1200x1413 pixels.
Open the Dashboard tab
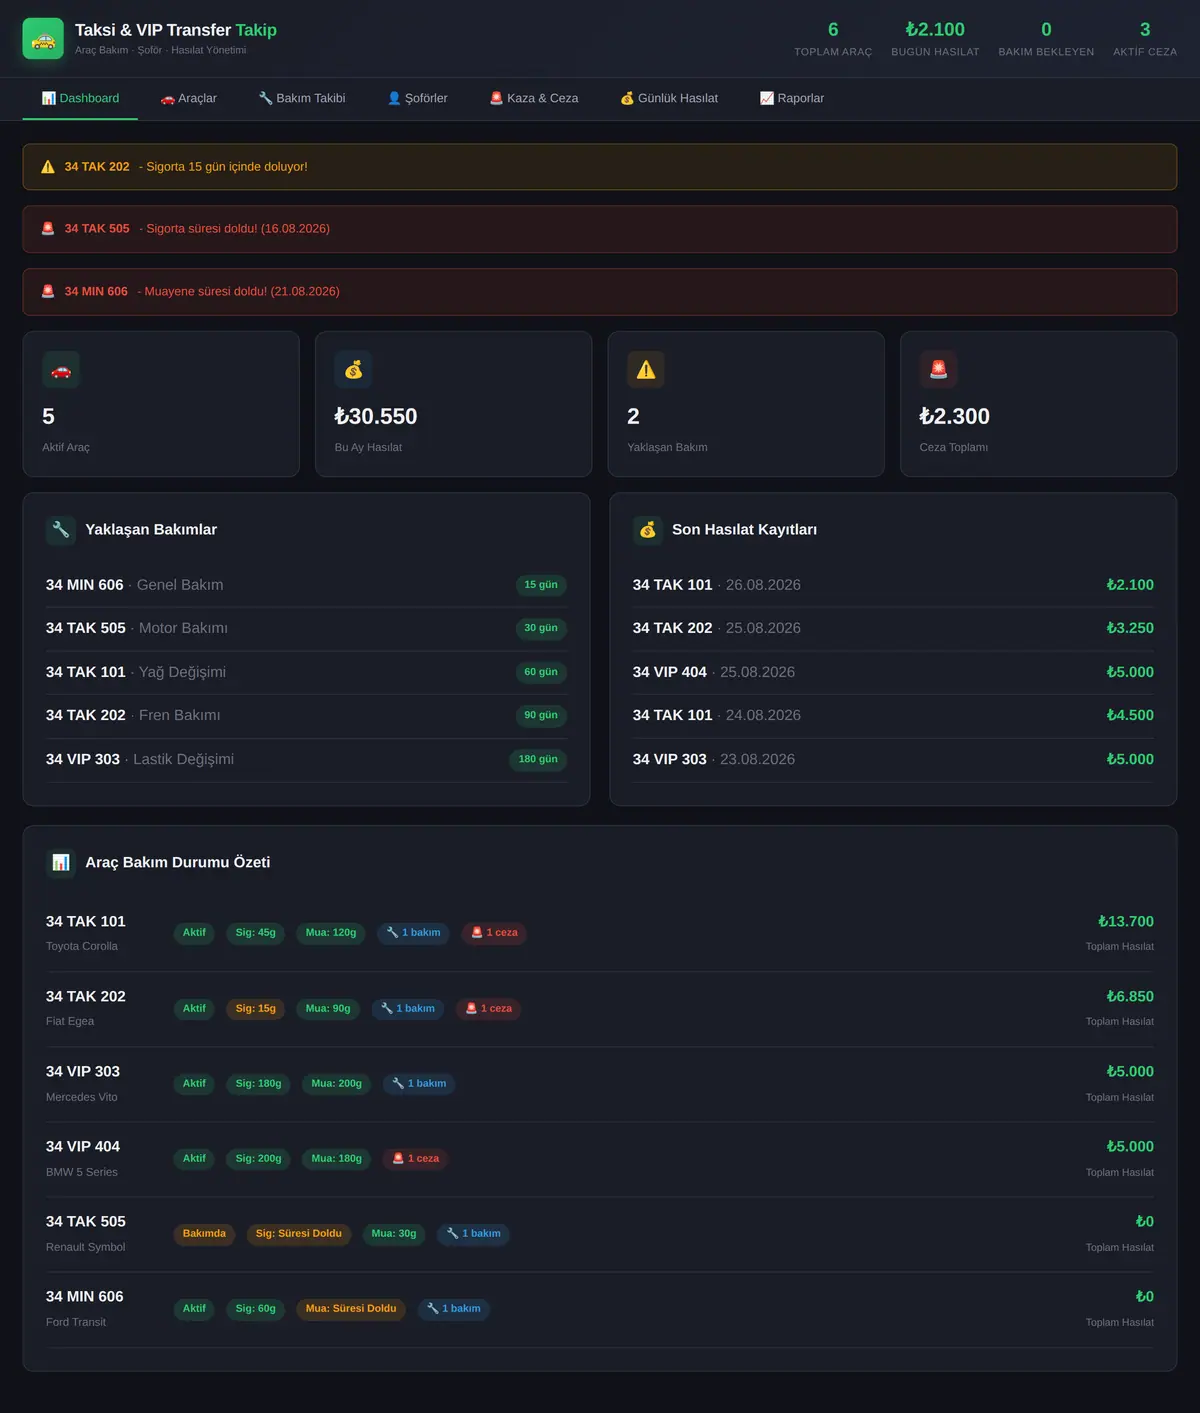pos(80,98)
